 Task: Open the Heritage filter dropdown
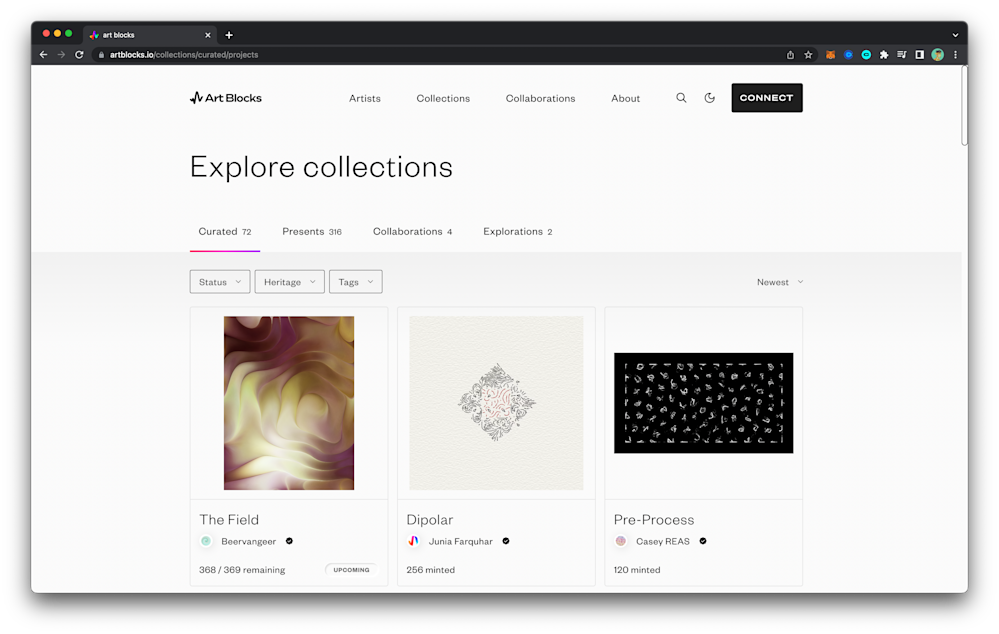[x=289, y=282]
